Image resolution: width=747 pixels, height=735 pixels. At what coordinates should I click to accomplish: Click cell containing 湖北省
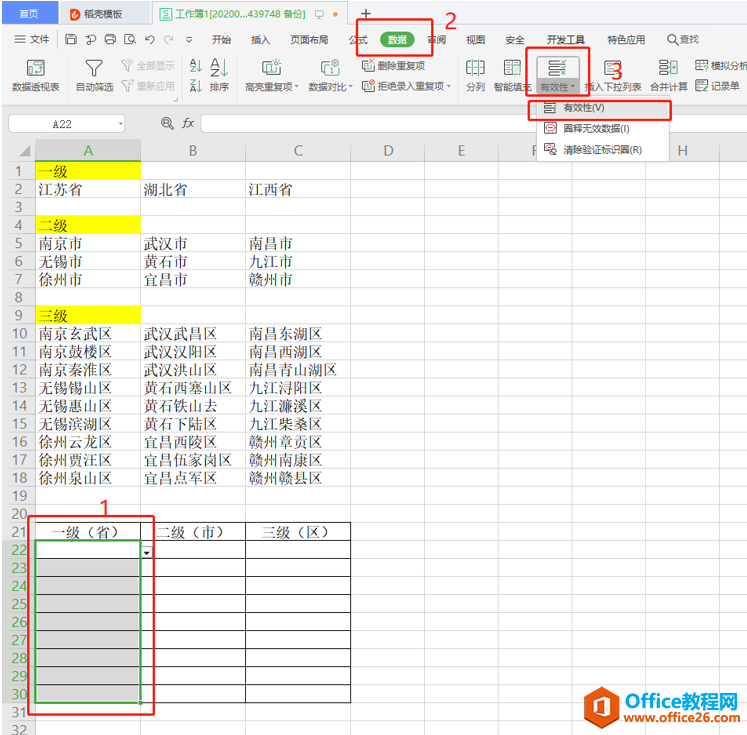pyautogui.click(x=193, y=190)
